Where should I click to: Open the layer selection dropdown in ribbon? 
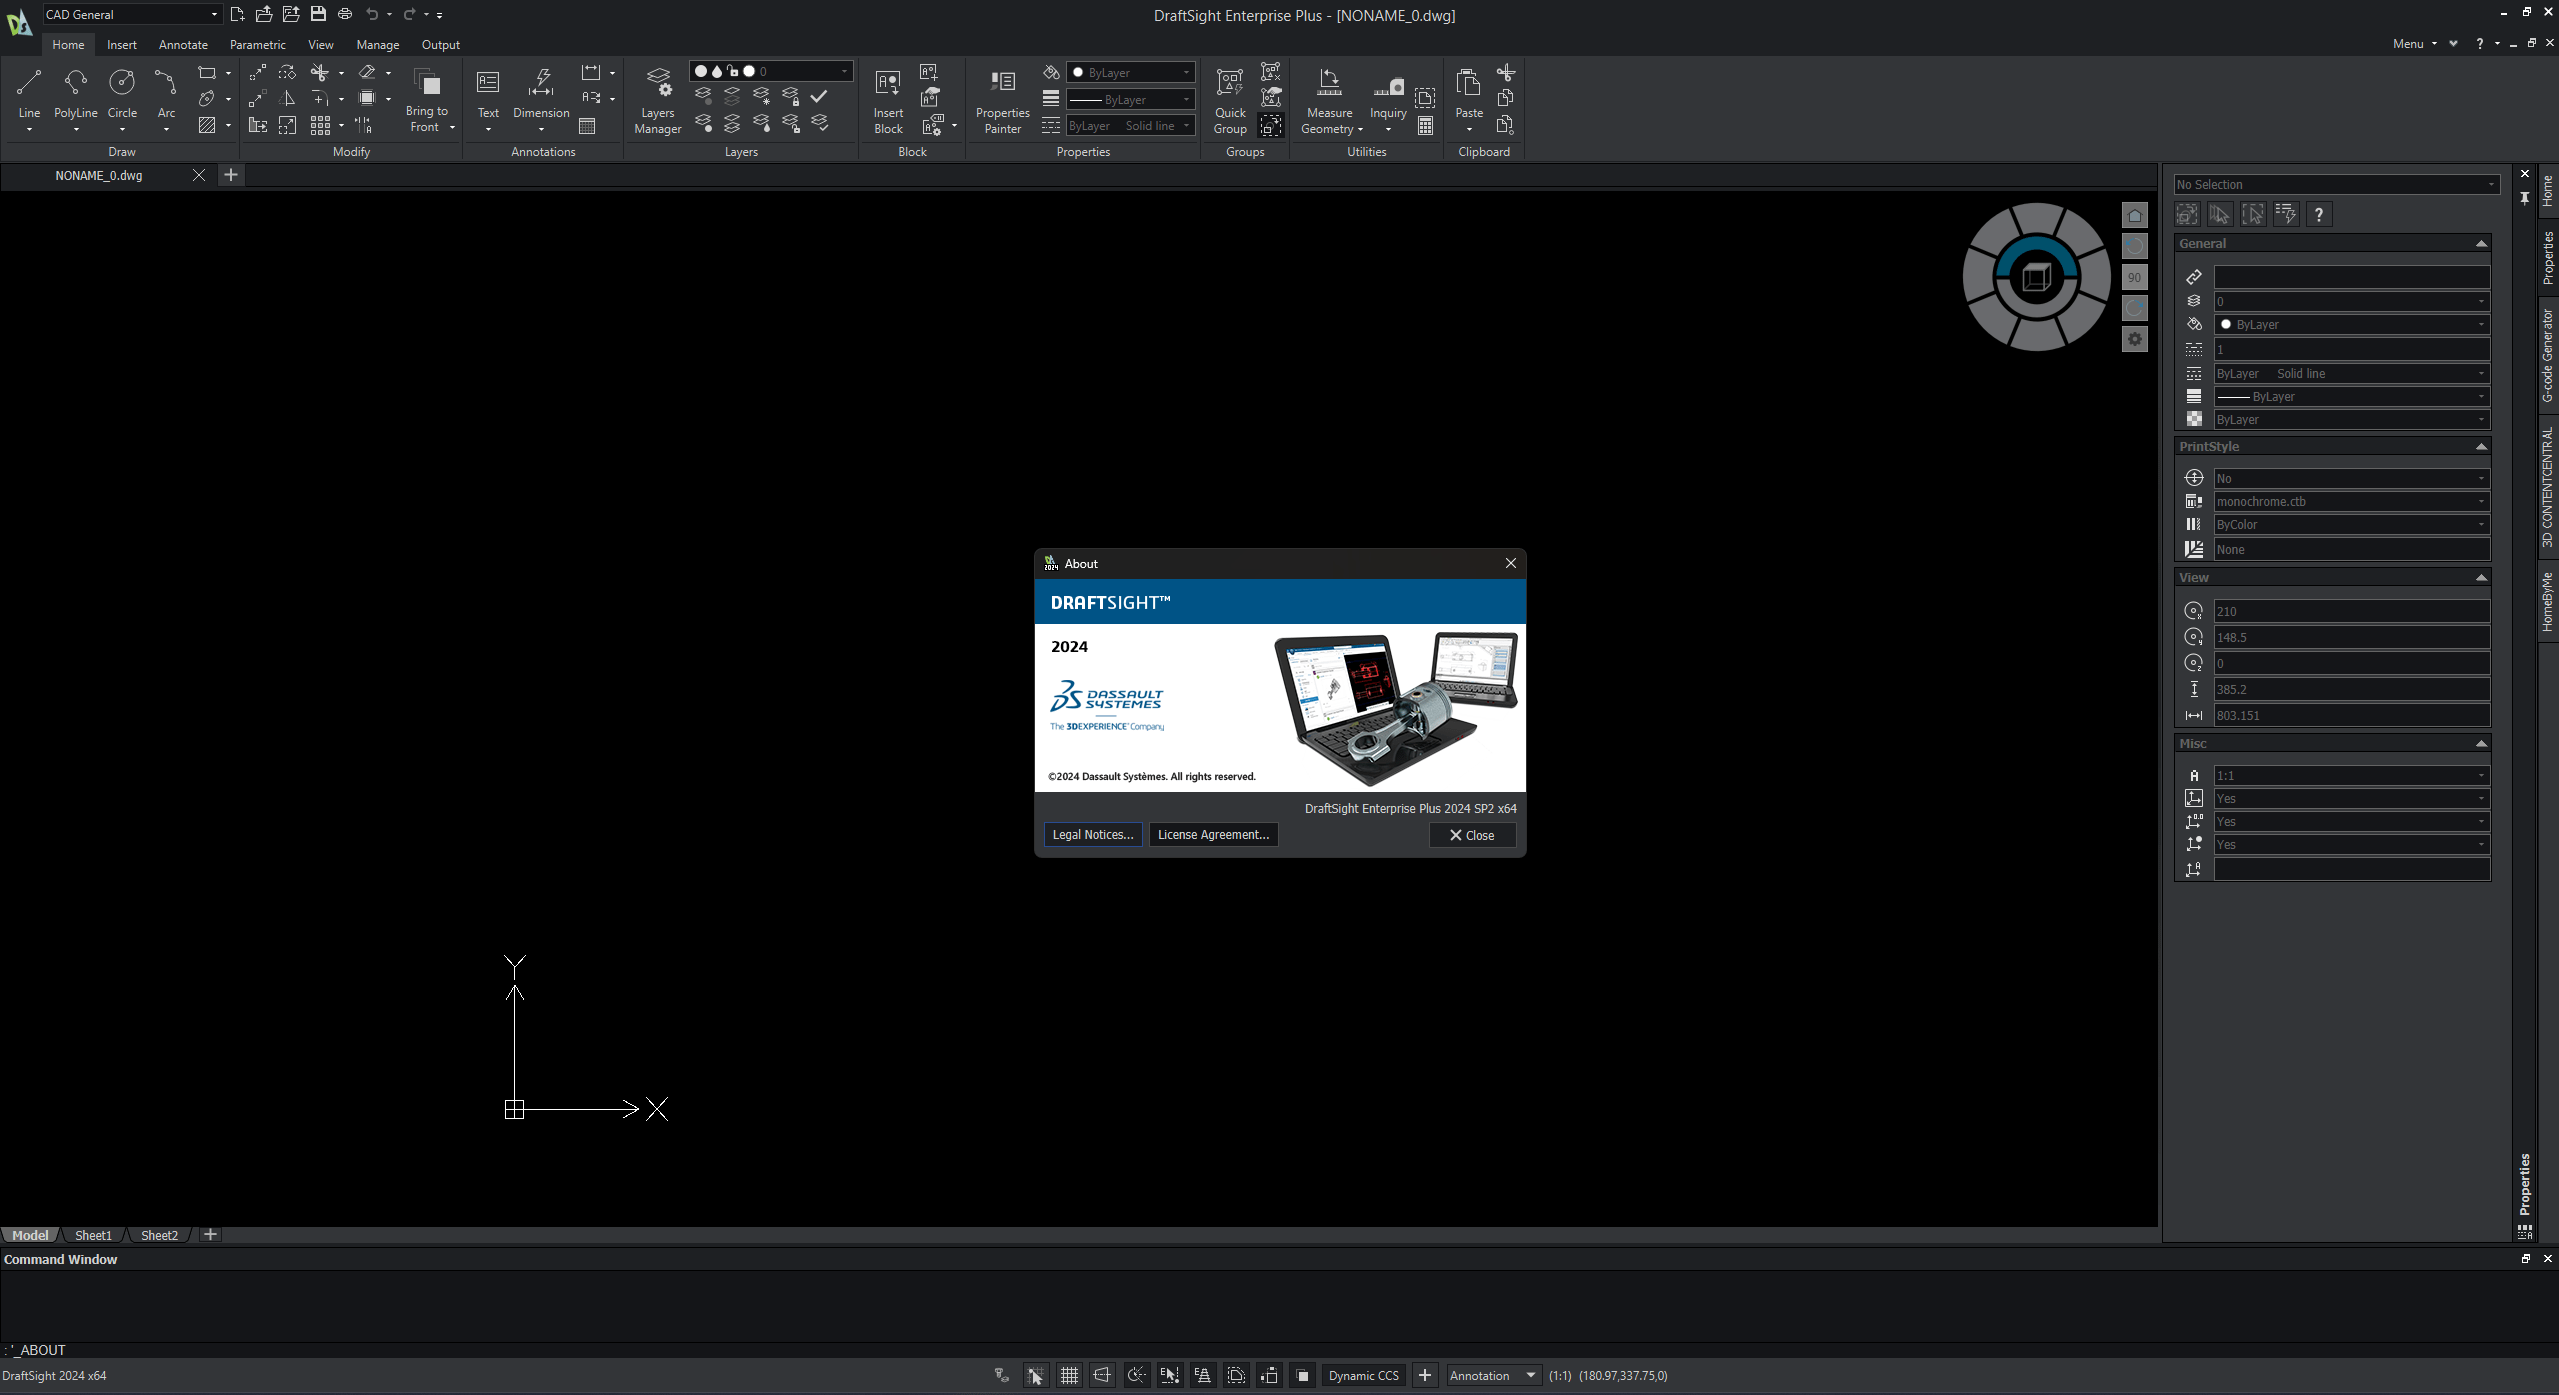(771, 71)
